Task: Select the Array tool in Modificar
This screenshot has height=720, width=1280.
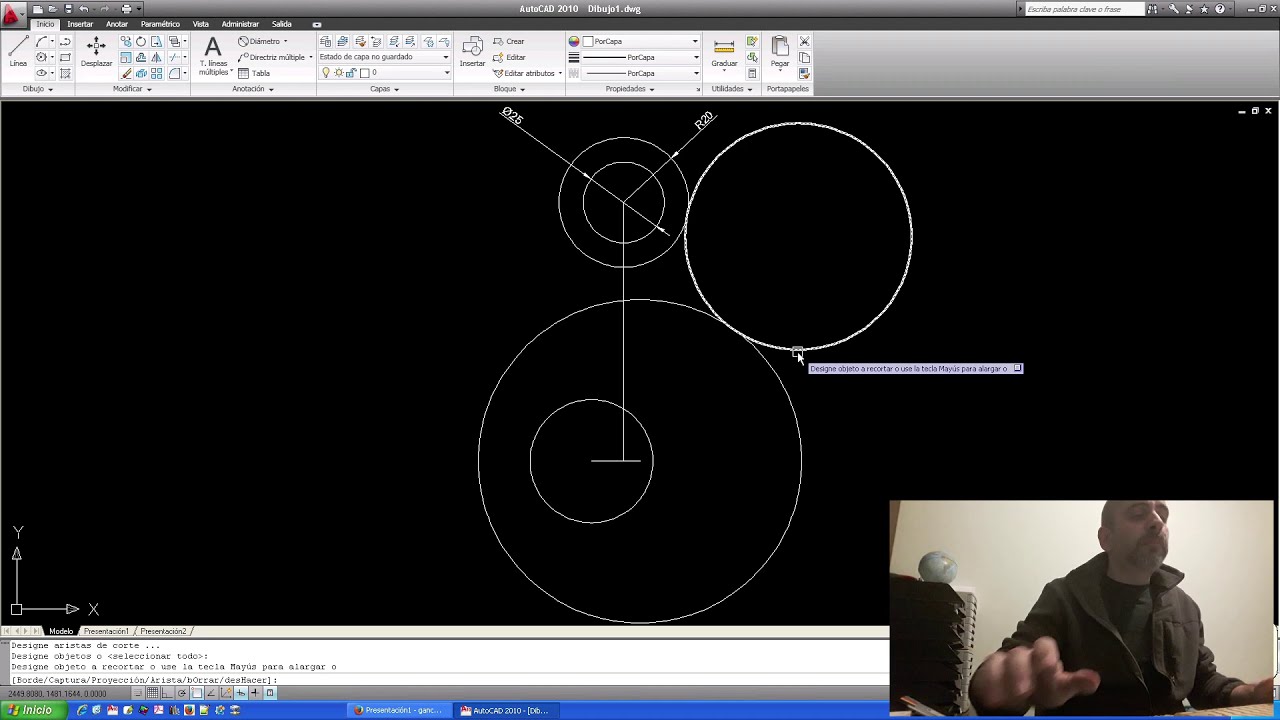Action: [156, 73]
